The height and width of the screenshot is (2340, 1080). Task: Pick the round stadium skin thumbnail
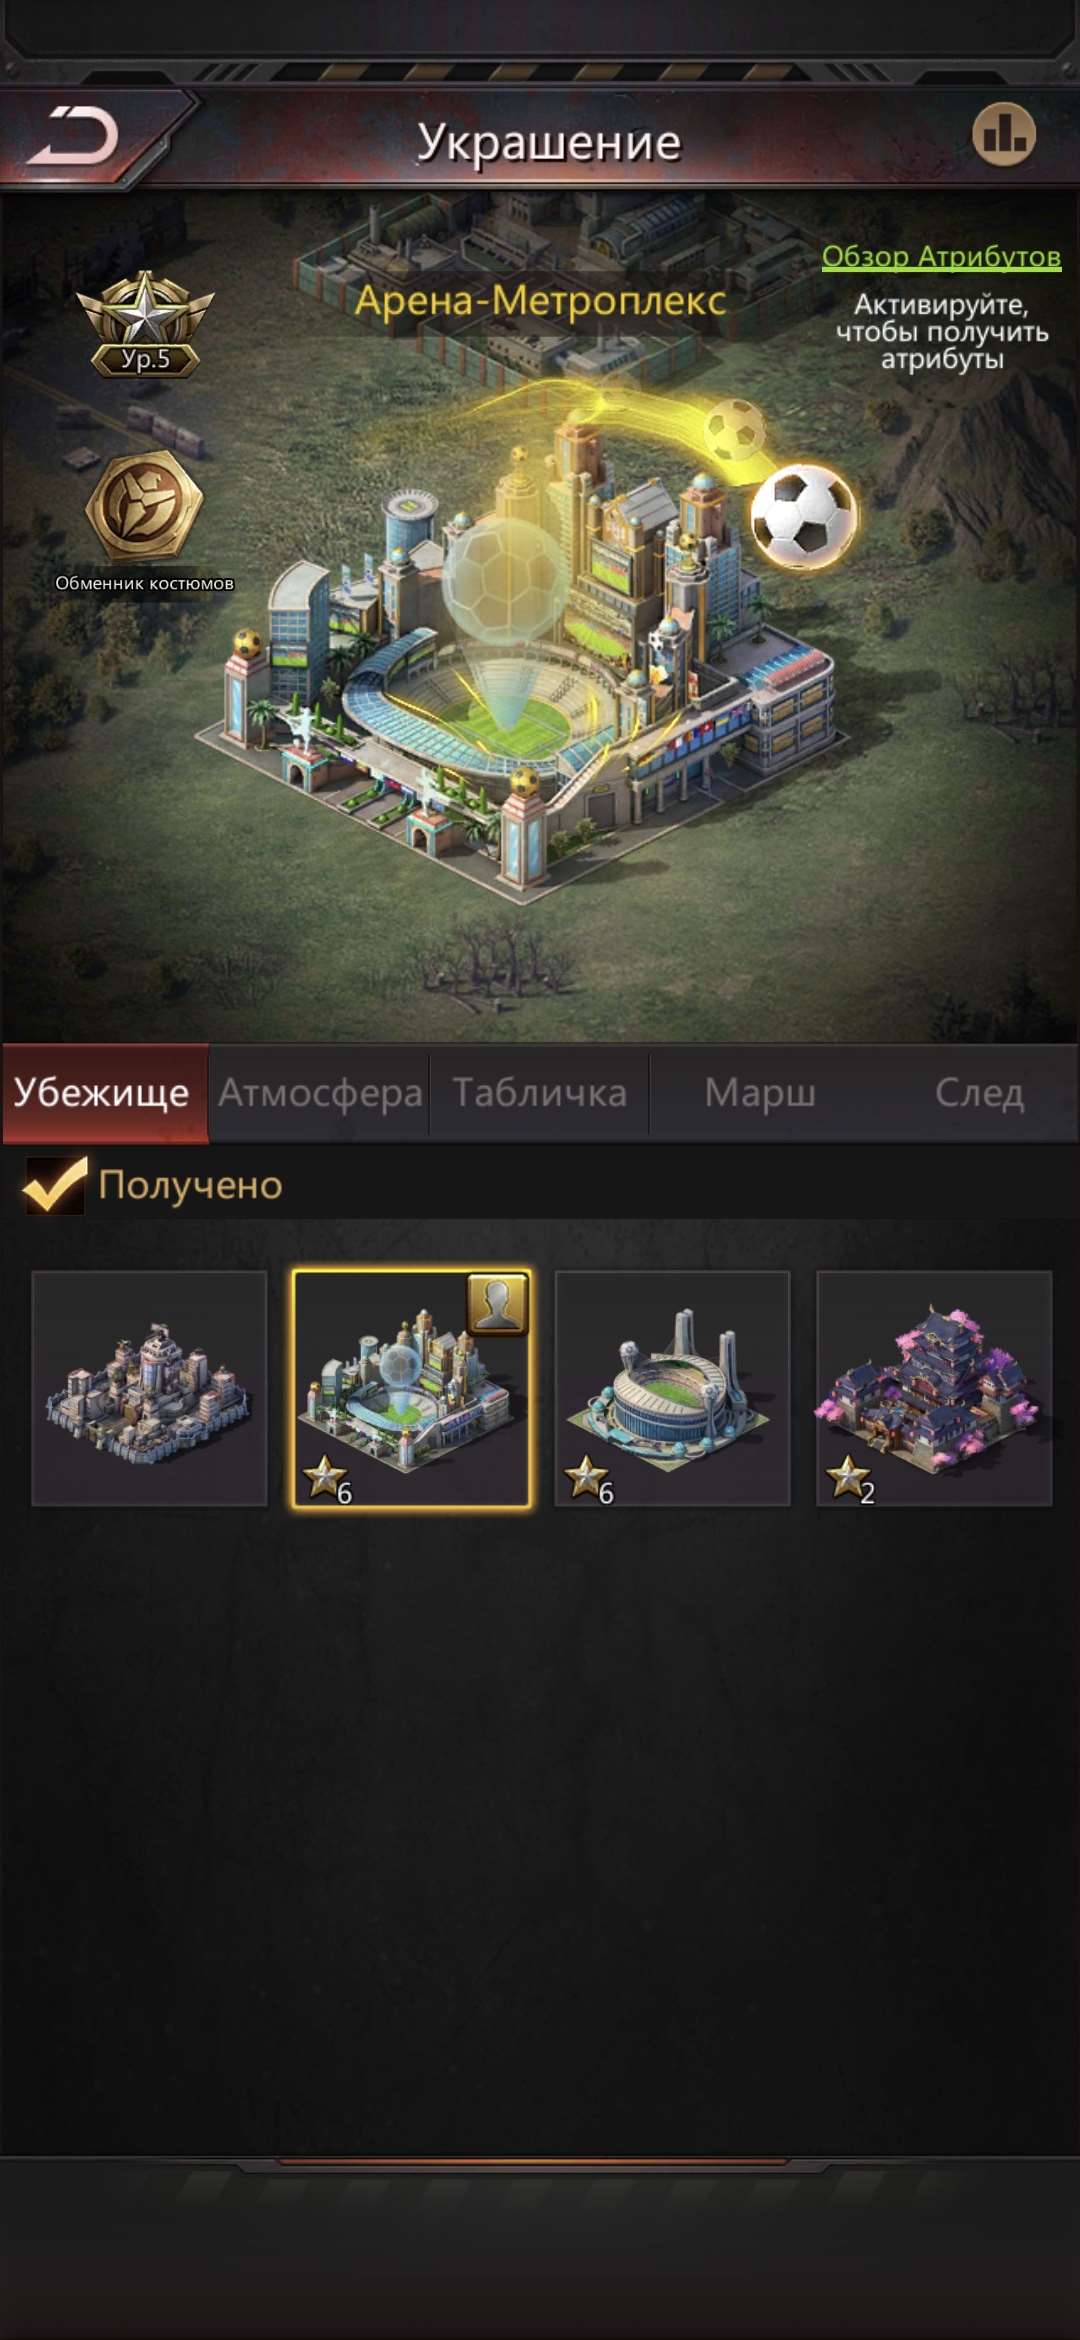672,1388
